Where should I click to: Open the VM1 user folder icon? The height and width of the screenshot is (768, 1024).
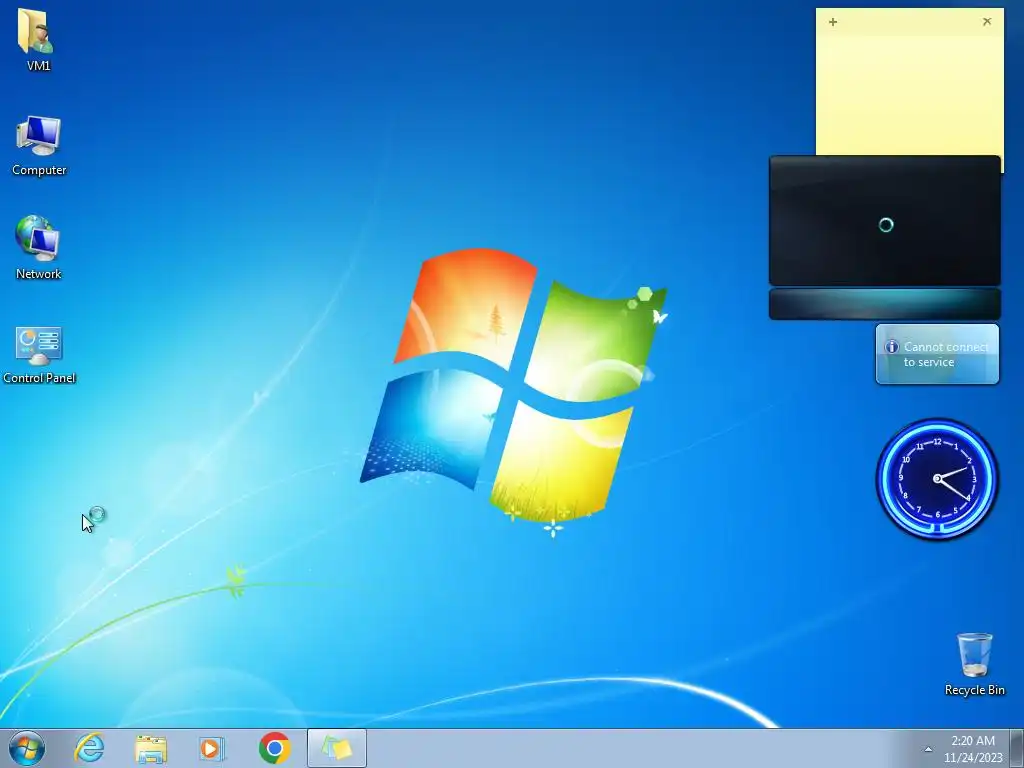pos(37,39)
